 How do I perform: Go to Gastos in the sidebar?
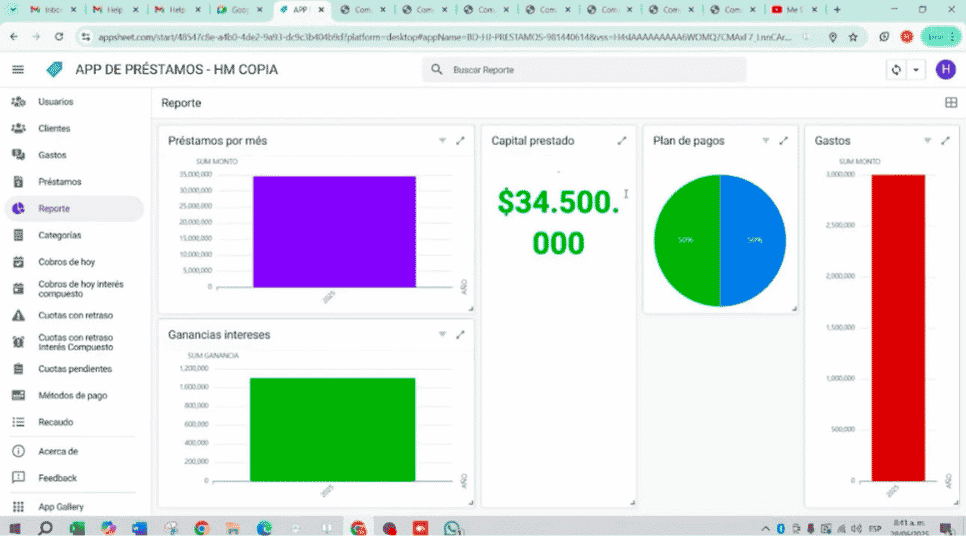click(x=74, y=155)
